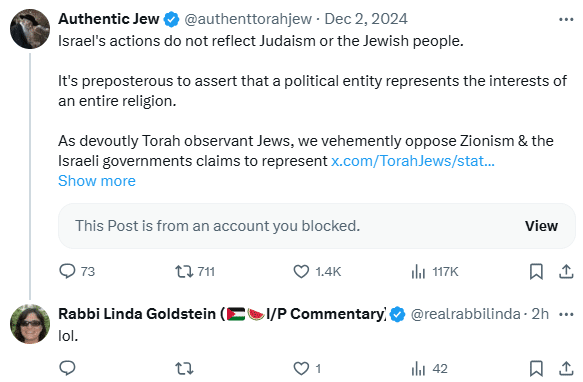Share Rabbi Linda Goldstein's reply
This screenshot has width=583, height=382.
[x=566, y=369]
